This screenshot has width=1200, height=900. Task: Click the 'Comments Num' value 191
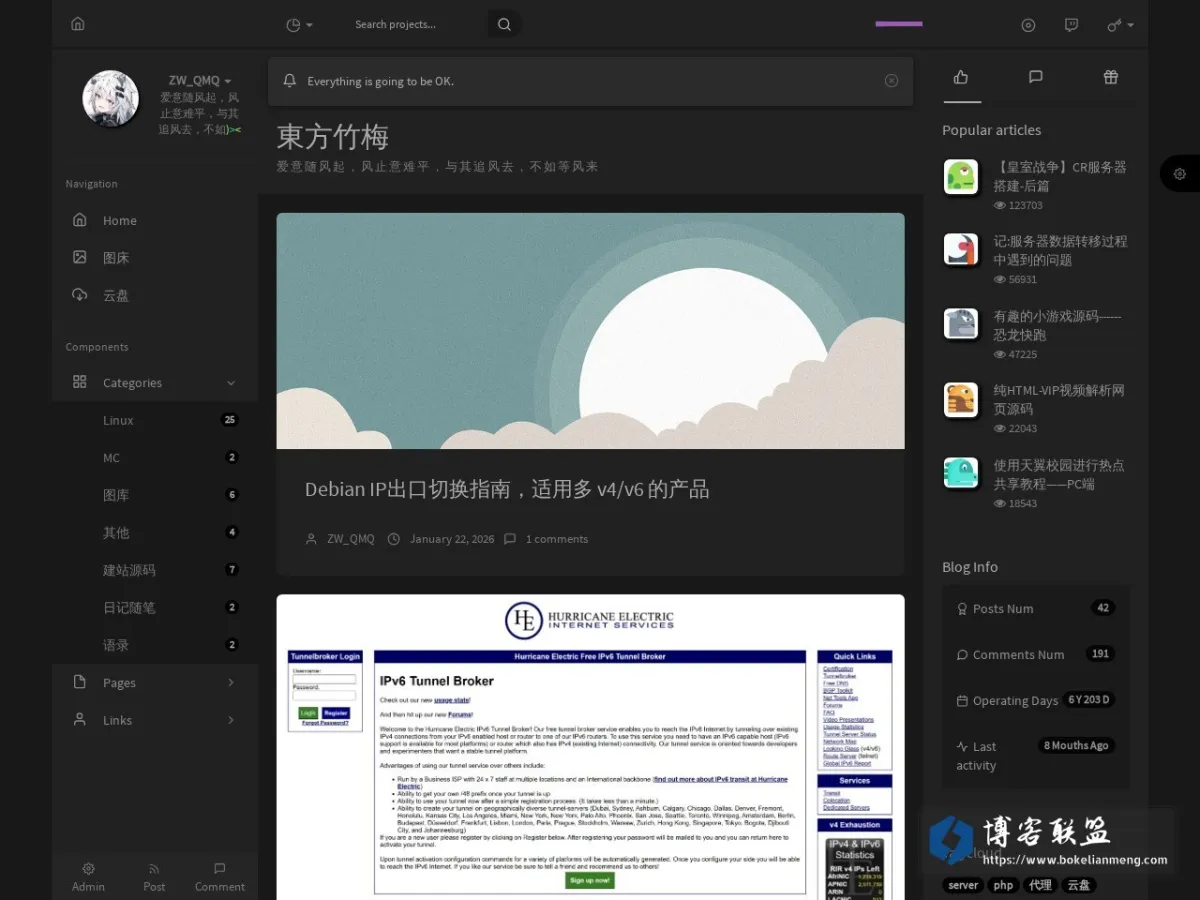(1100, 653)
